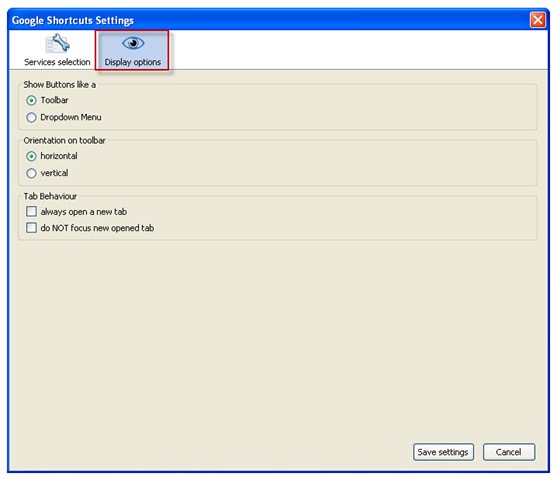Select the Toolbar radio button
Screen dimensions: 557x480
click(x=31, y=101)
